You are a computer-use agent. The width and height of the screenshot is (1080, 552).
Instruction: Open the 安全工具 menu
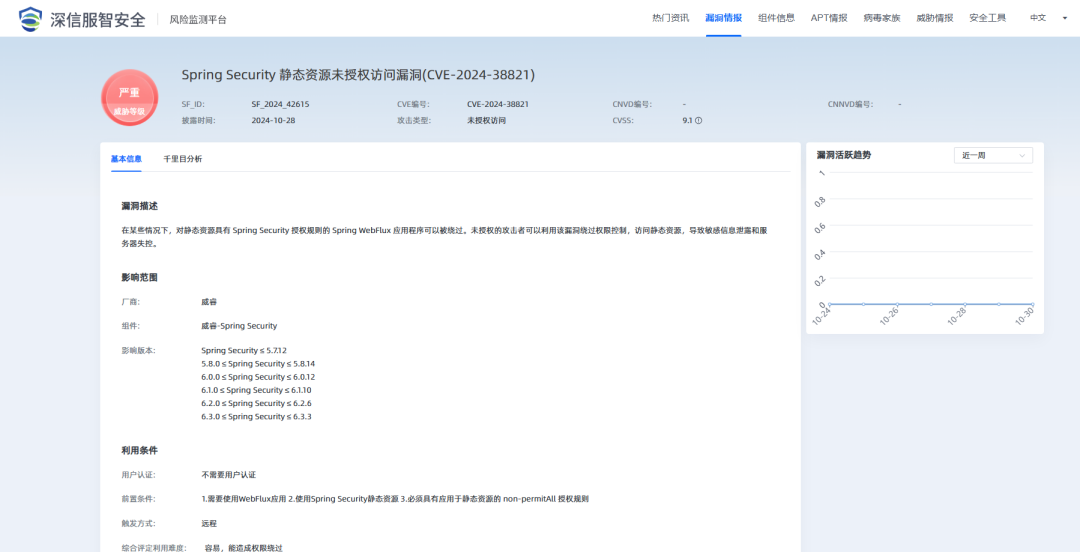(987, 18)
